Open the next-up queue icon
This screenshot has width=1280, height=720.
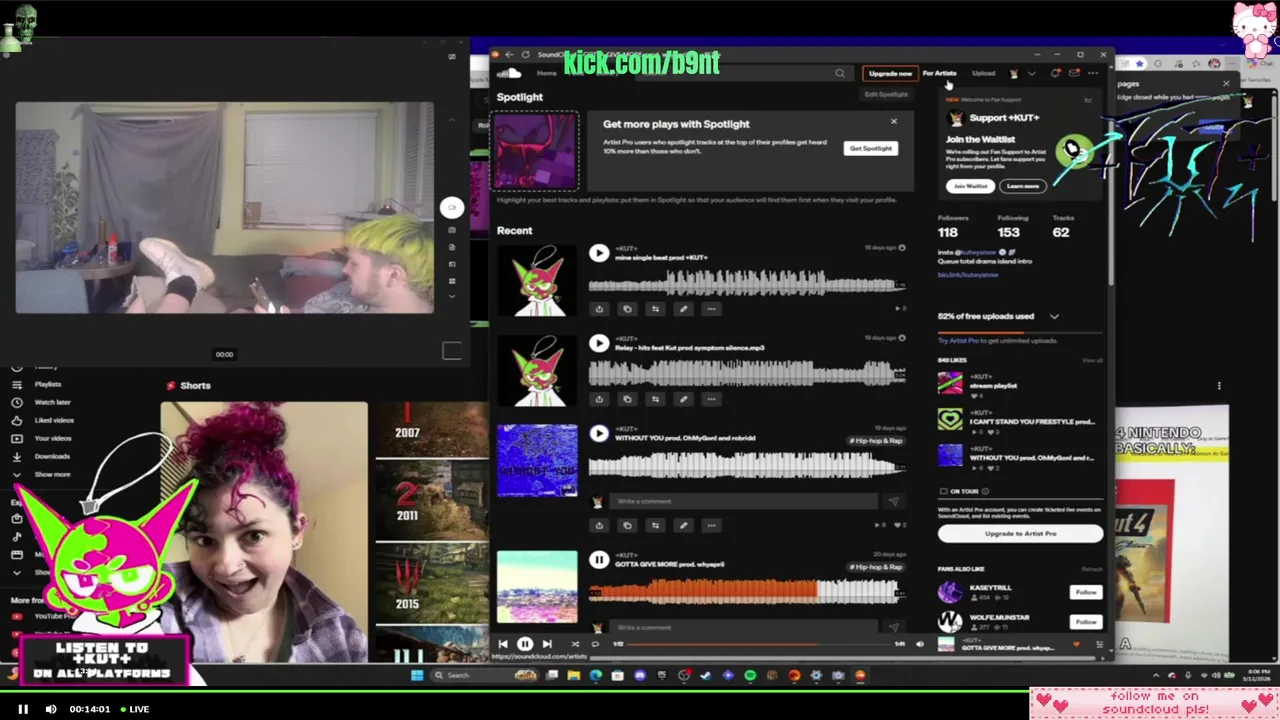pos(1099,645)
